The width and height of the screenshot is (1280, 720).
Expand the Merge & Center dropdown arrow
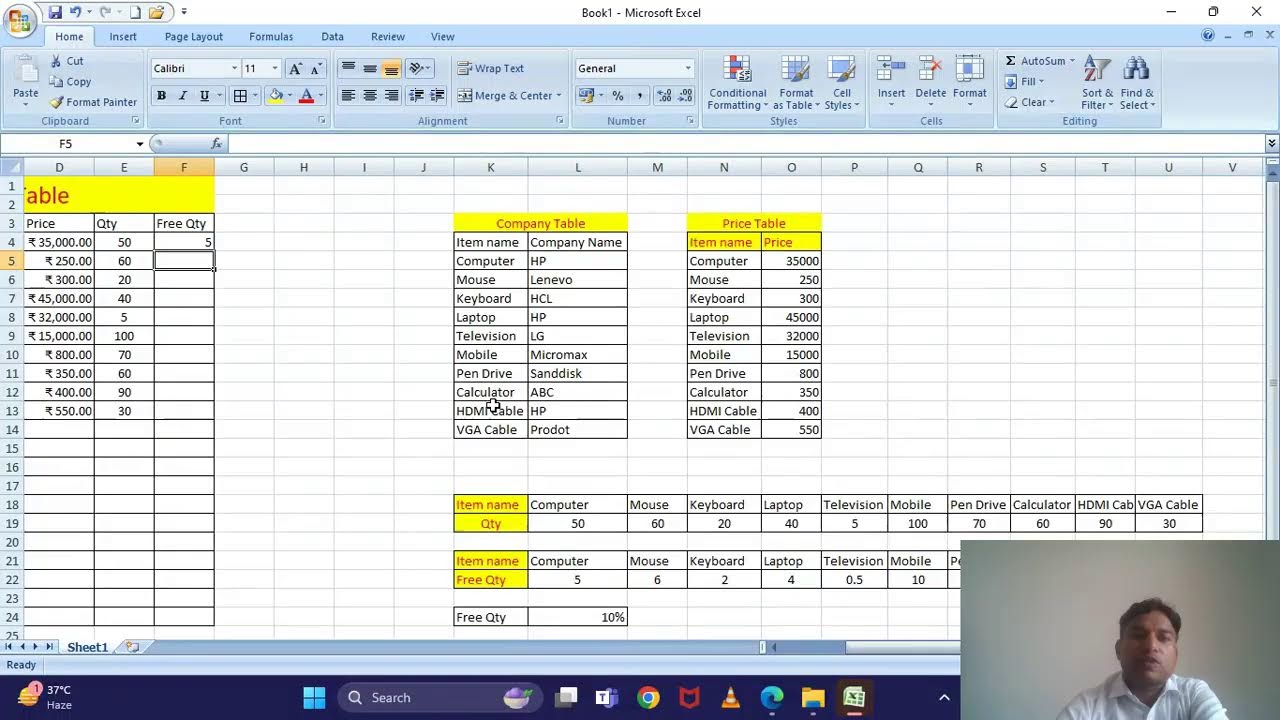558,96
